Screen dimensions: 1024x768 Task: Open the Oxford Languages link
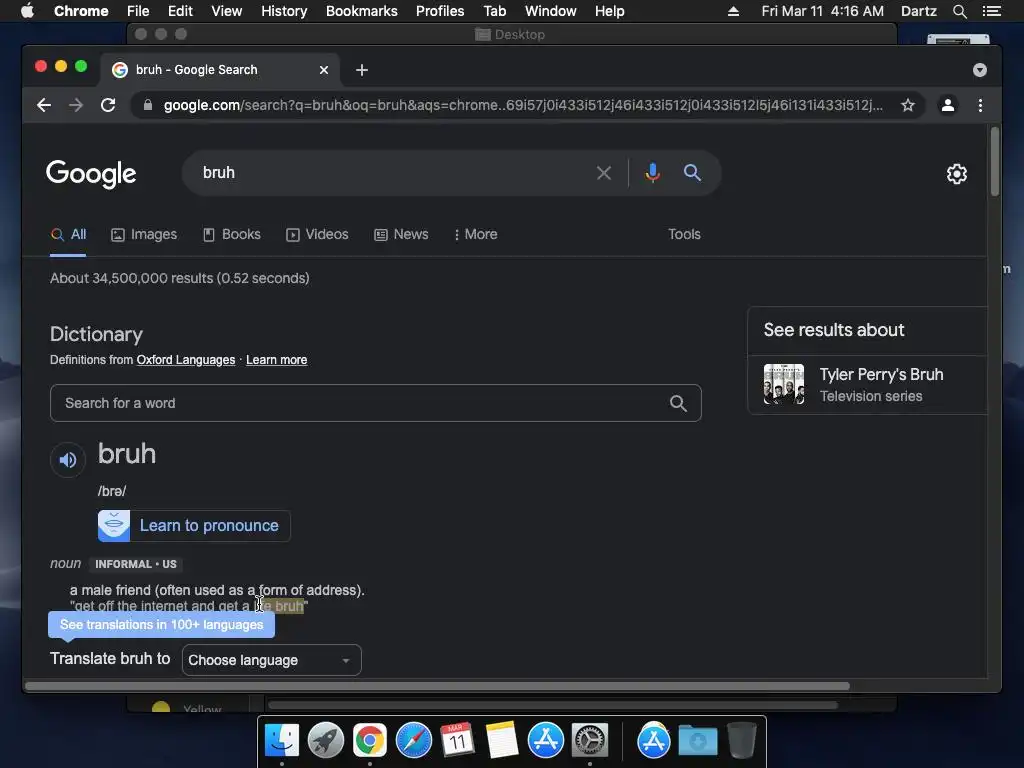185,360
